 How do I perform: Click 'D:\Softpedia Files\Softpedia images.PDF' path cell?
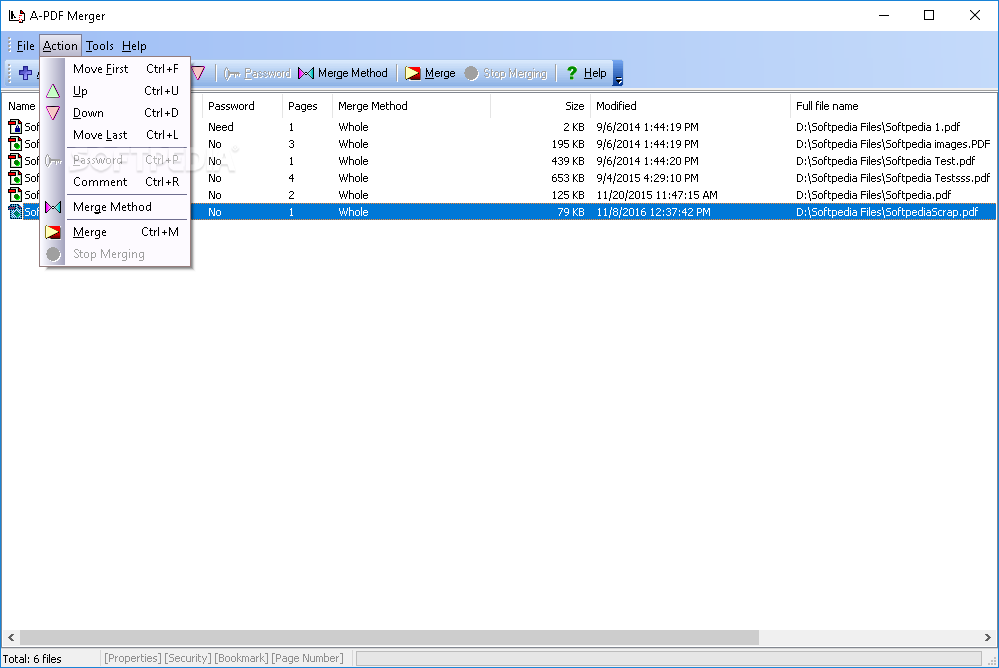893,144
